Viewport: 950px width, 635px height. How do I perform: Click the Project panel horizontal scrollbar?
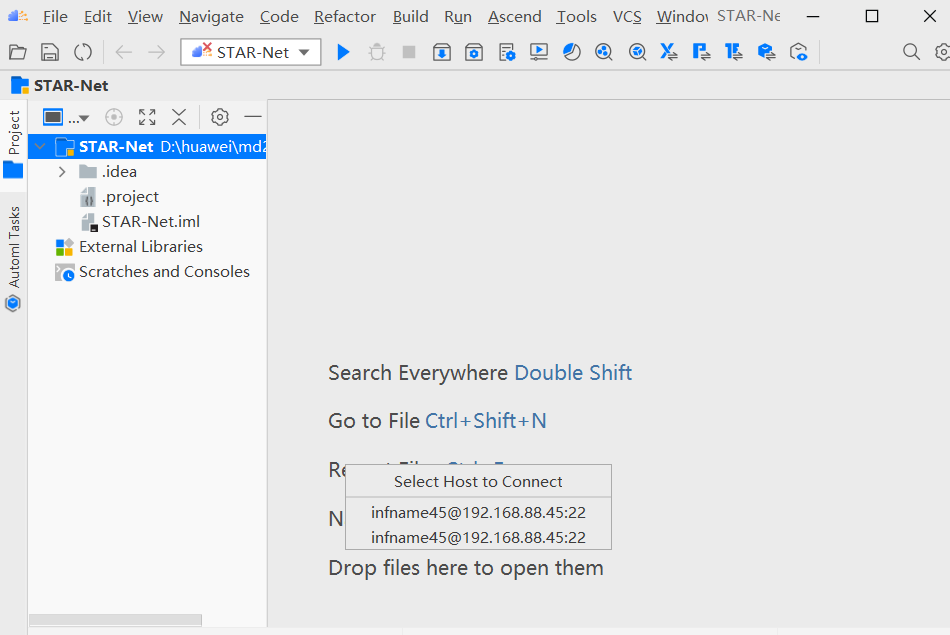(x=115, y=620)
